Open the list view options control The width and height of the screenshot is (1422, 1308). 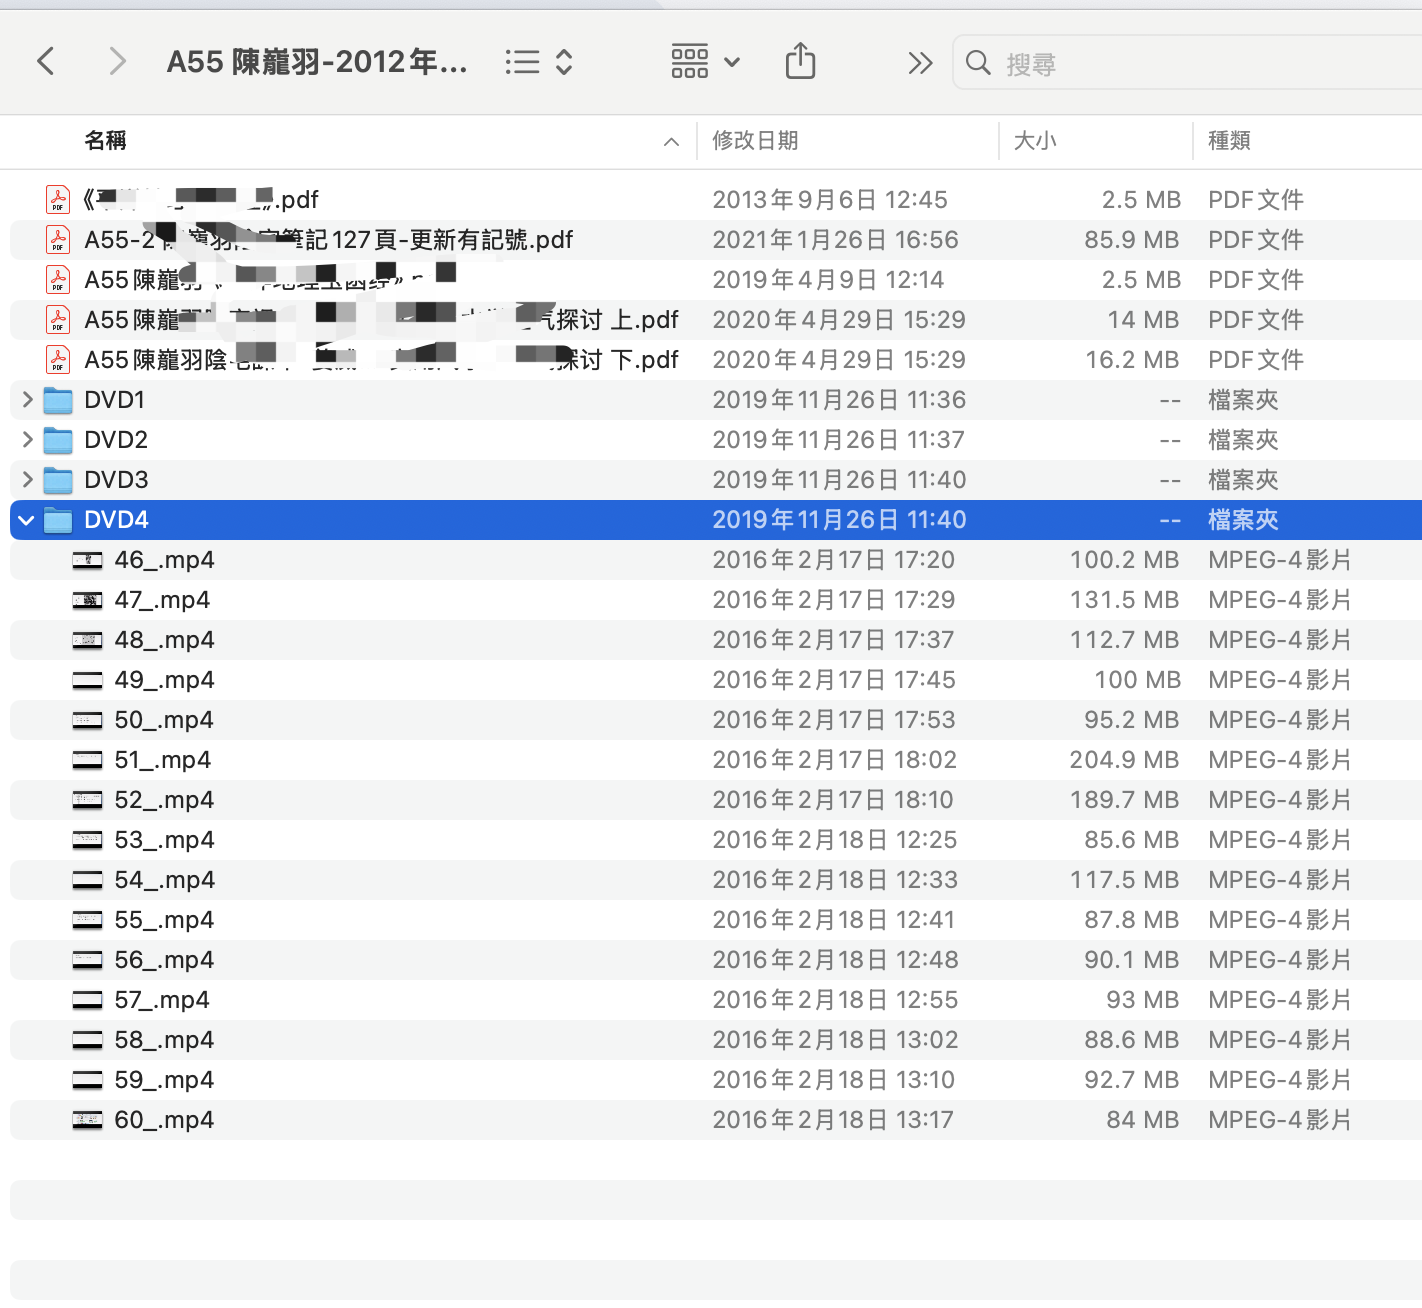click(539, 62)
